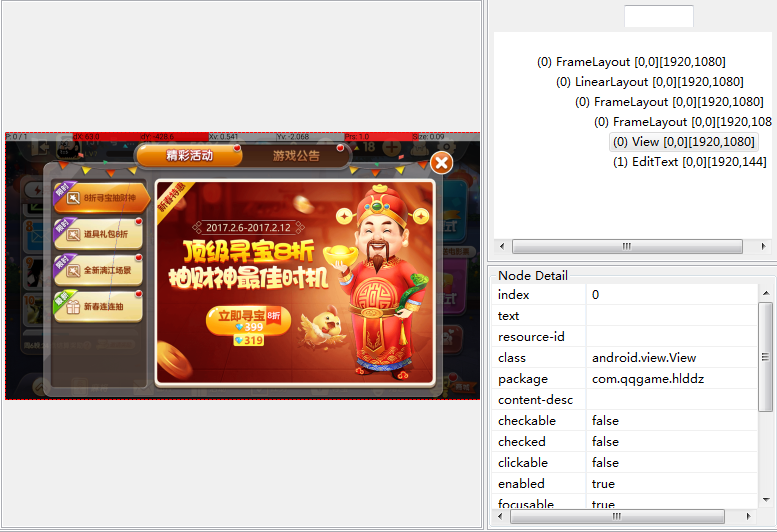Click Node Detail scroll down arrow
777x532 pixels.
pos(766,500)
